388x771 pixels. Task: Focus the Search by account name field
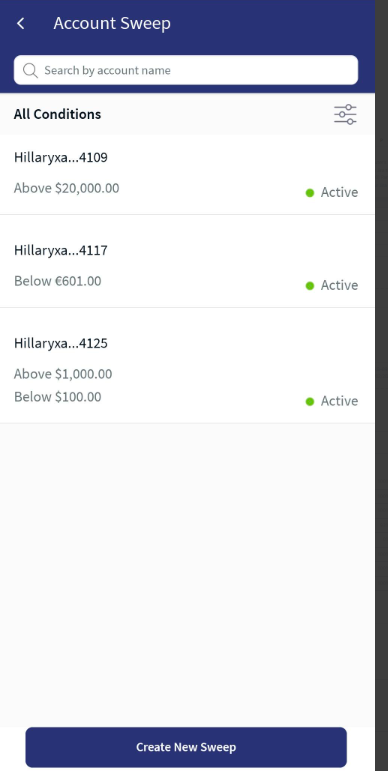186,70
